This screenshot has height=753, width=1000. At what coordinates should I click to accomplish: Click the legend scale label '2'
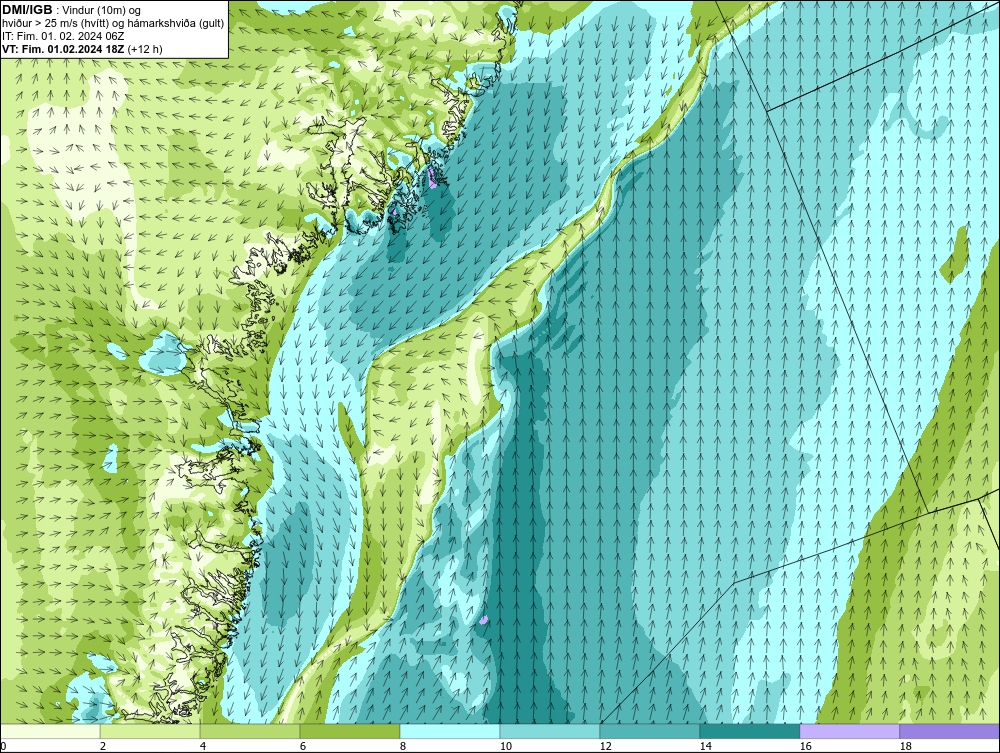click(x=103, y=746)
